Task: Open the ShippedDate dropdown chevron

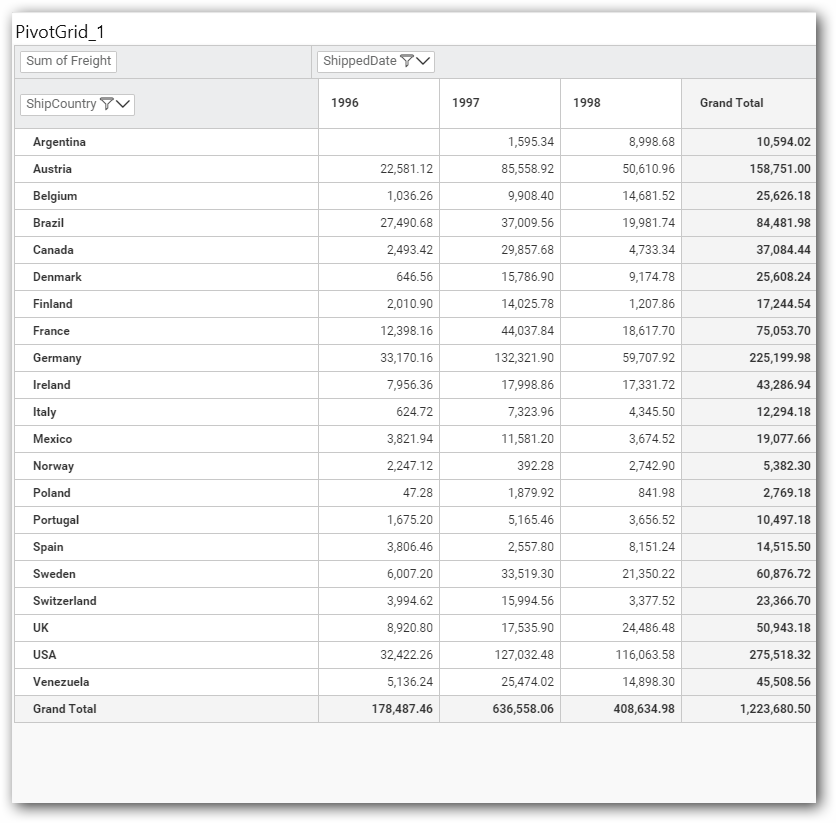Action: pyautogui.click(x=423, y=61)
